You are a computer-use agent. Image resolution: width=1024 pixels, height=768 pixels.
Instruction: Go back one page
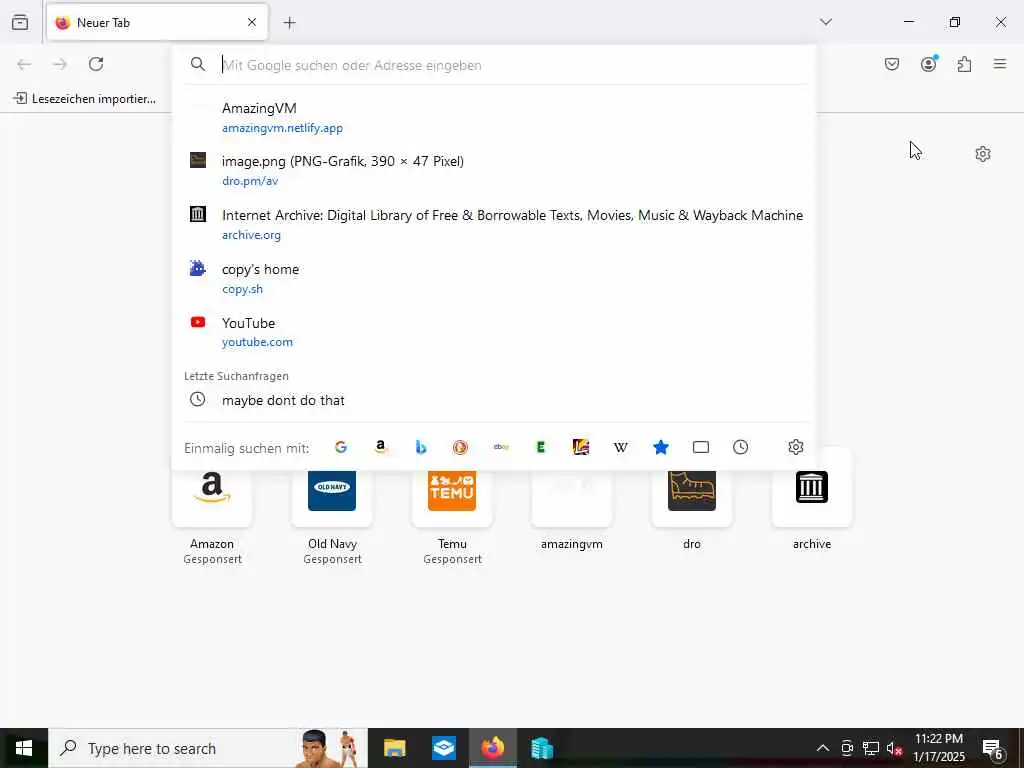[x=24, y=64]
